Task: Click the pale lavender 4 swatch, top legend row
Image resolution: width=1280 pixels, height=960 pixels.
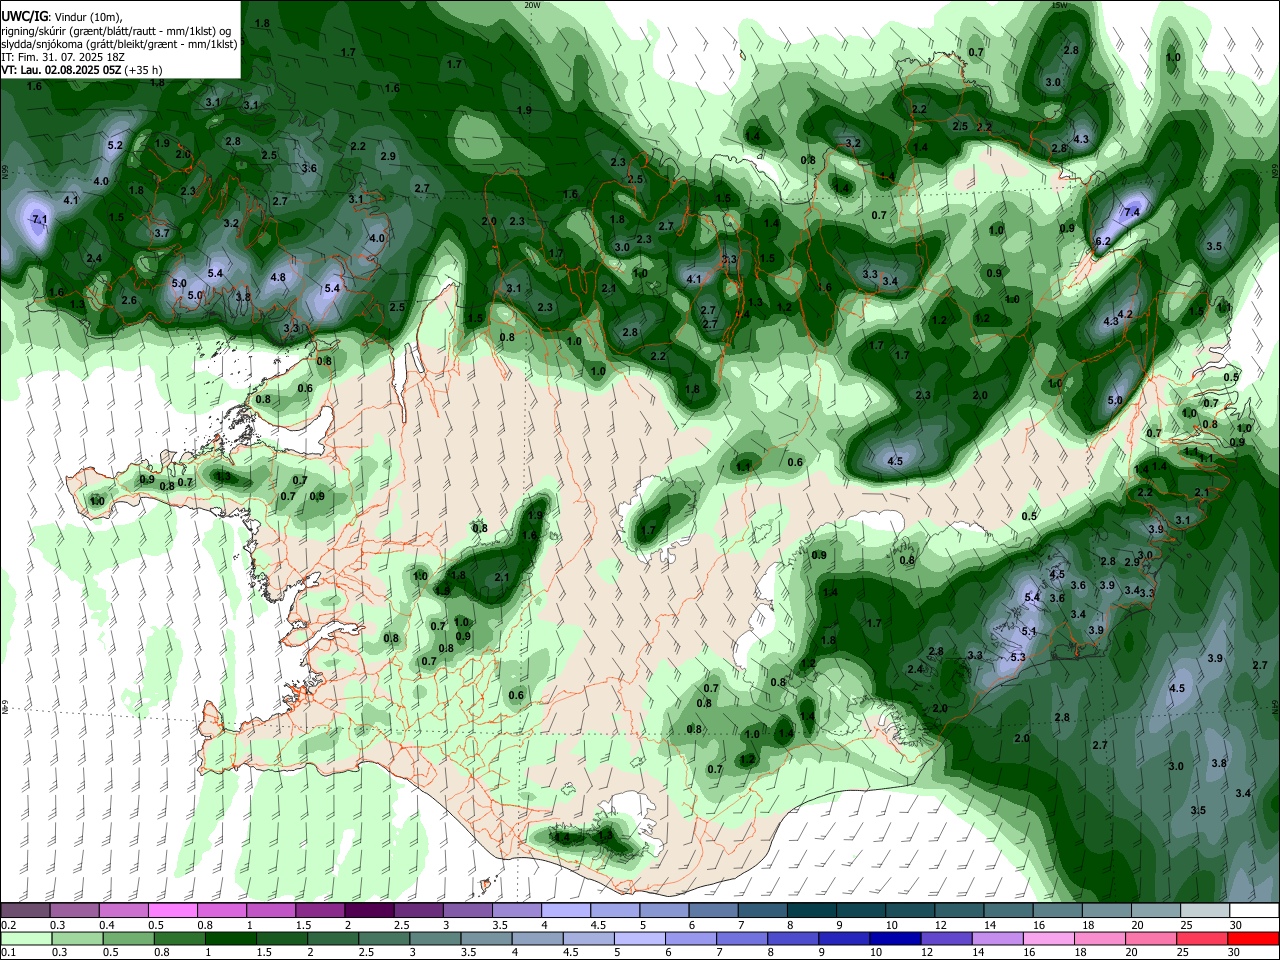Action: pyautogui.click(x=565, y=910)
